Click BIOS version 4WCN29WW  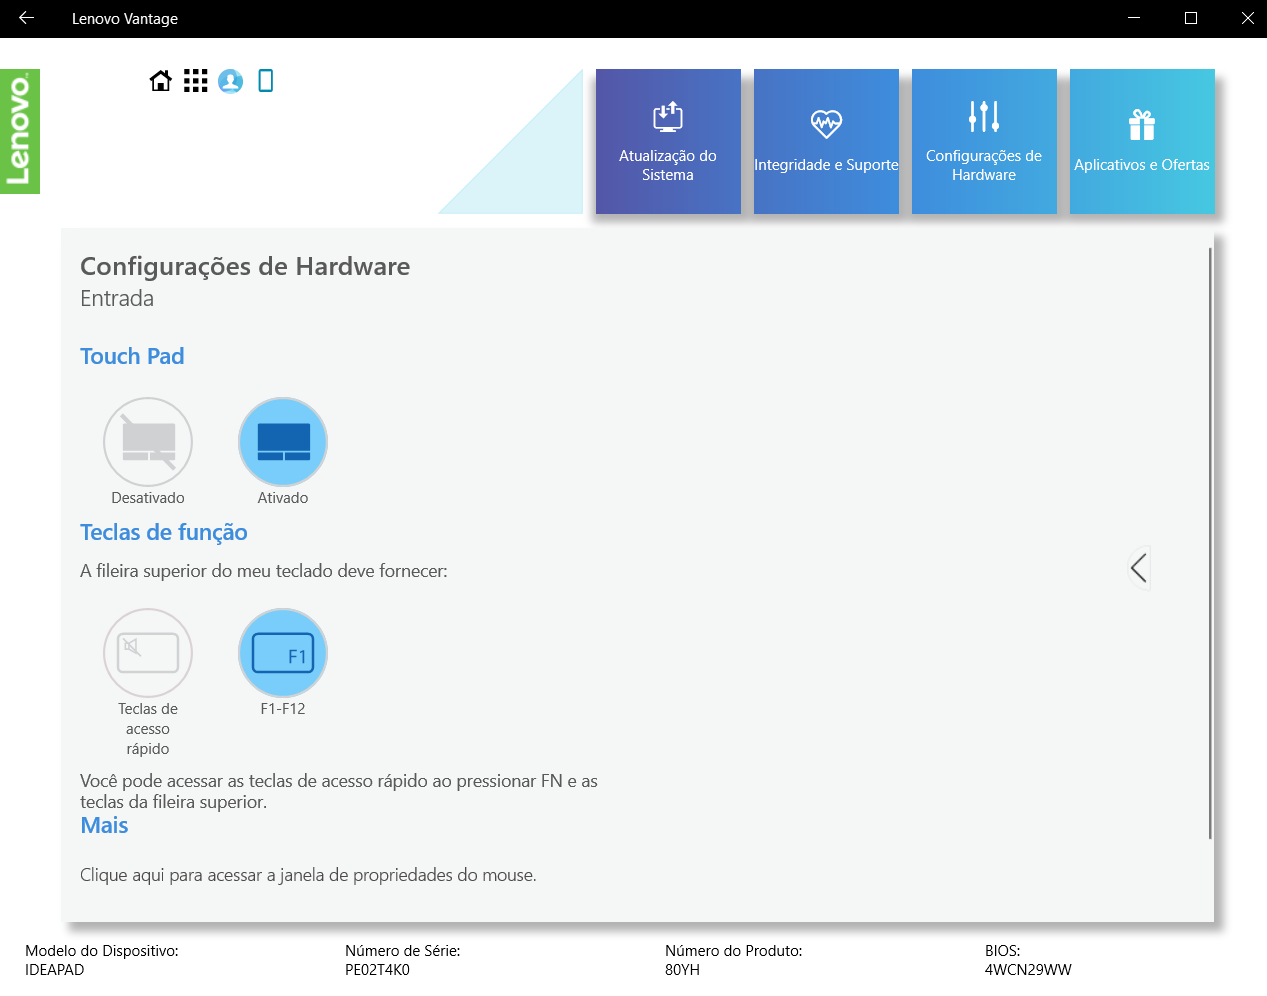[1028, 970]
